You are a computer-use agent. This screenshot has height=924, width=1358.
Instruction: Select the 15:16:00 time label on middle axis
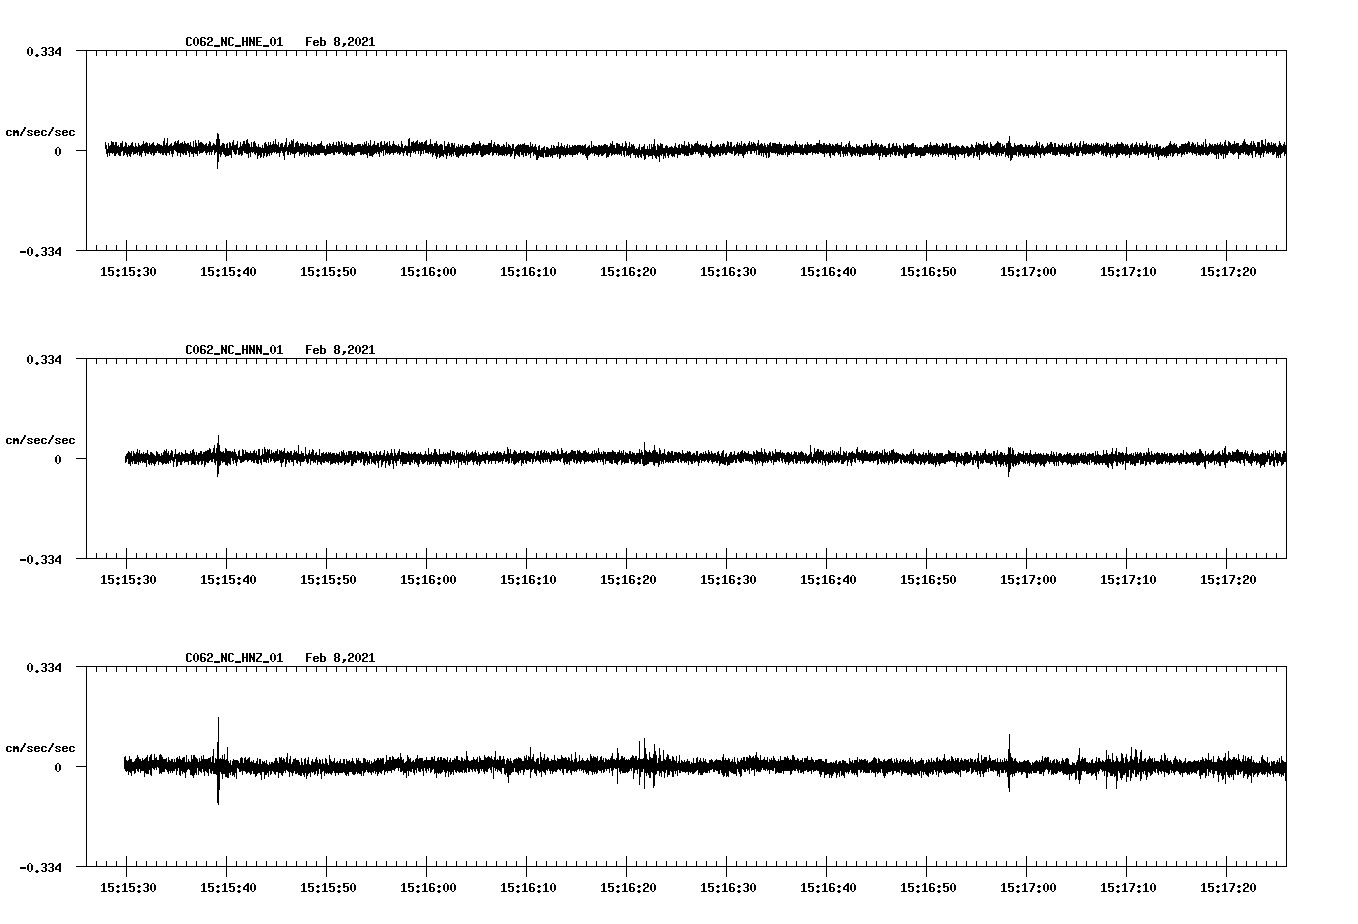[x=428, y=578]
